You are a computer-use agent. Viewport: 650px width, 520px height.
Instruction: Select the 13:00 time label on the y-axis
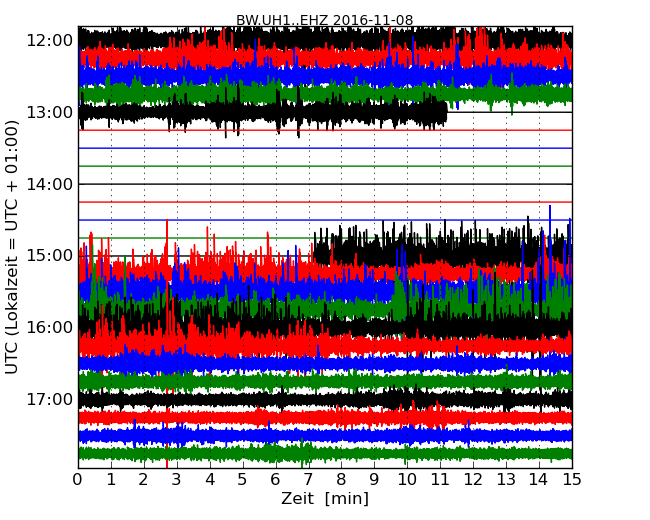tap(50, 112)
